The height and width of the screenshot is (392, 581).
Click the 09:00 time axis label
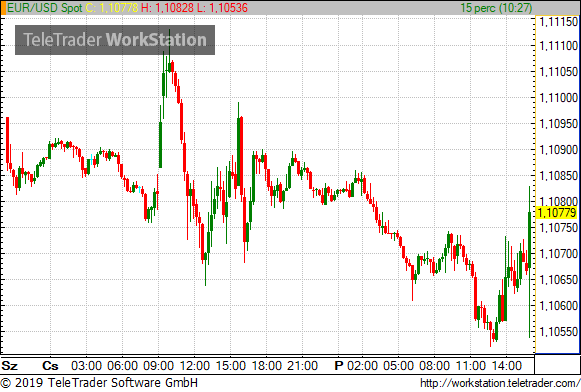[x=158, y=366]
